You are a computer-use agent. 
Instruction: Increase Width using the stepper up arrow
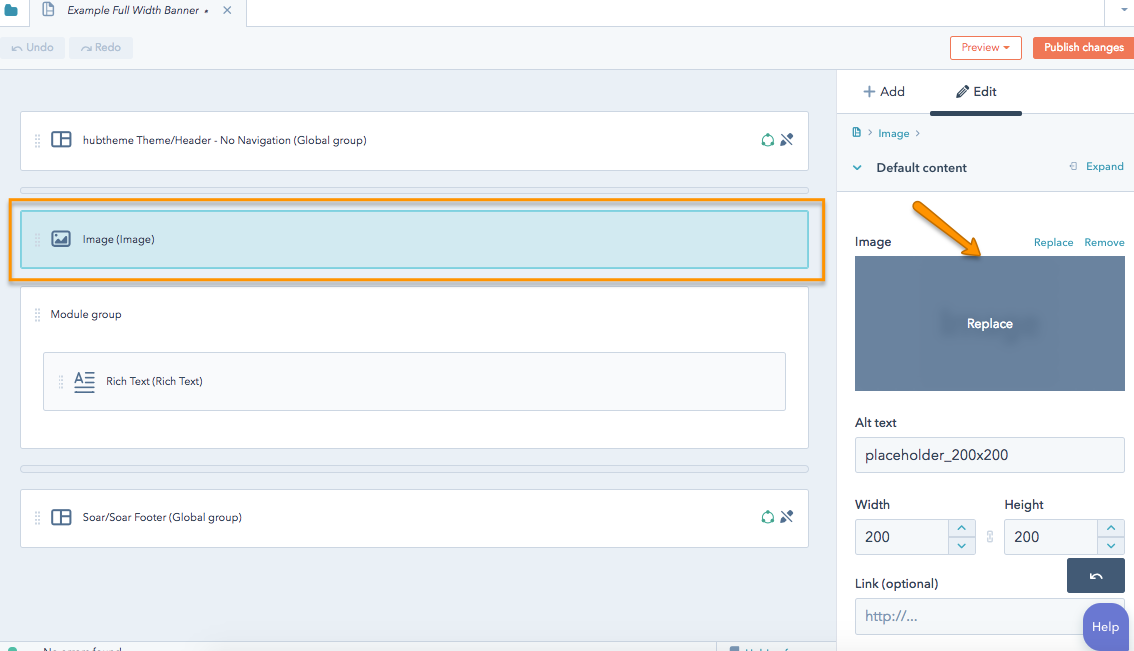[x=961, y=528]
